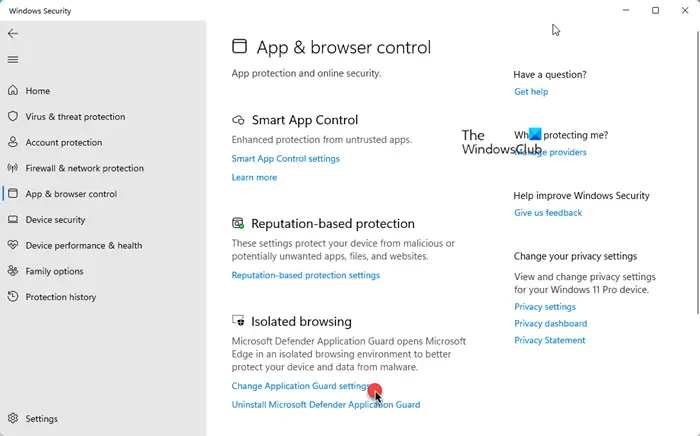
Task: Go to Virus & threat protection
Action: pos(75,117)
